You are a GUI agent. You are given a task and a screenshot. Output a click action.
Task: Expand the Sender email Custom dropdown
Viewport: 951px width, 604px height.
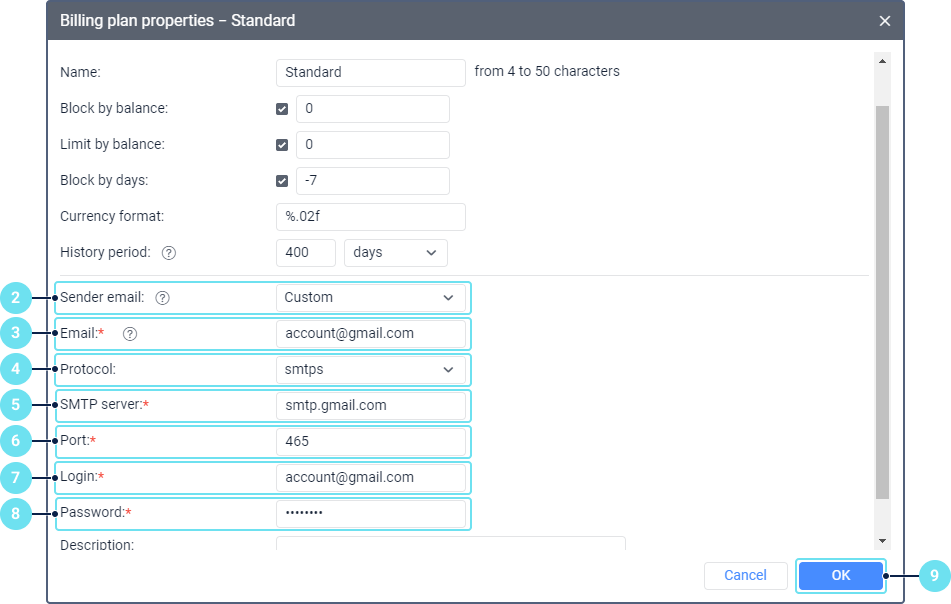point(370,298)
